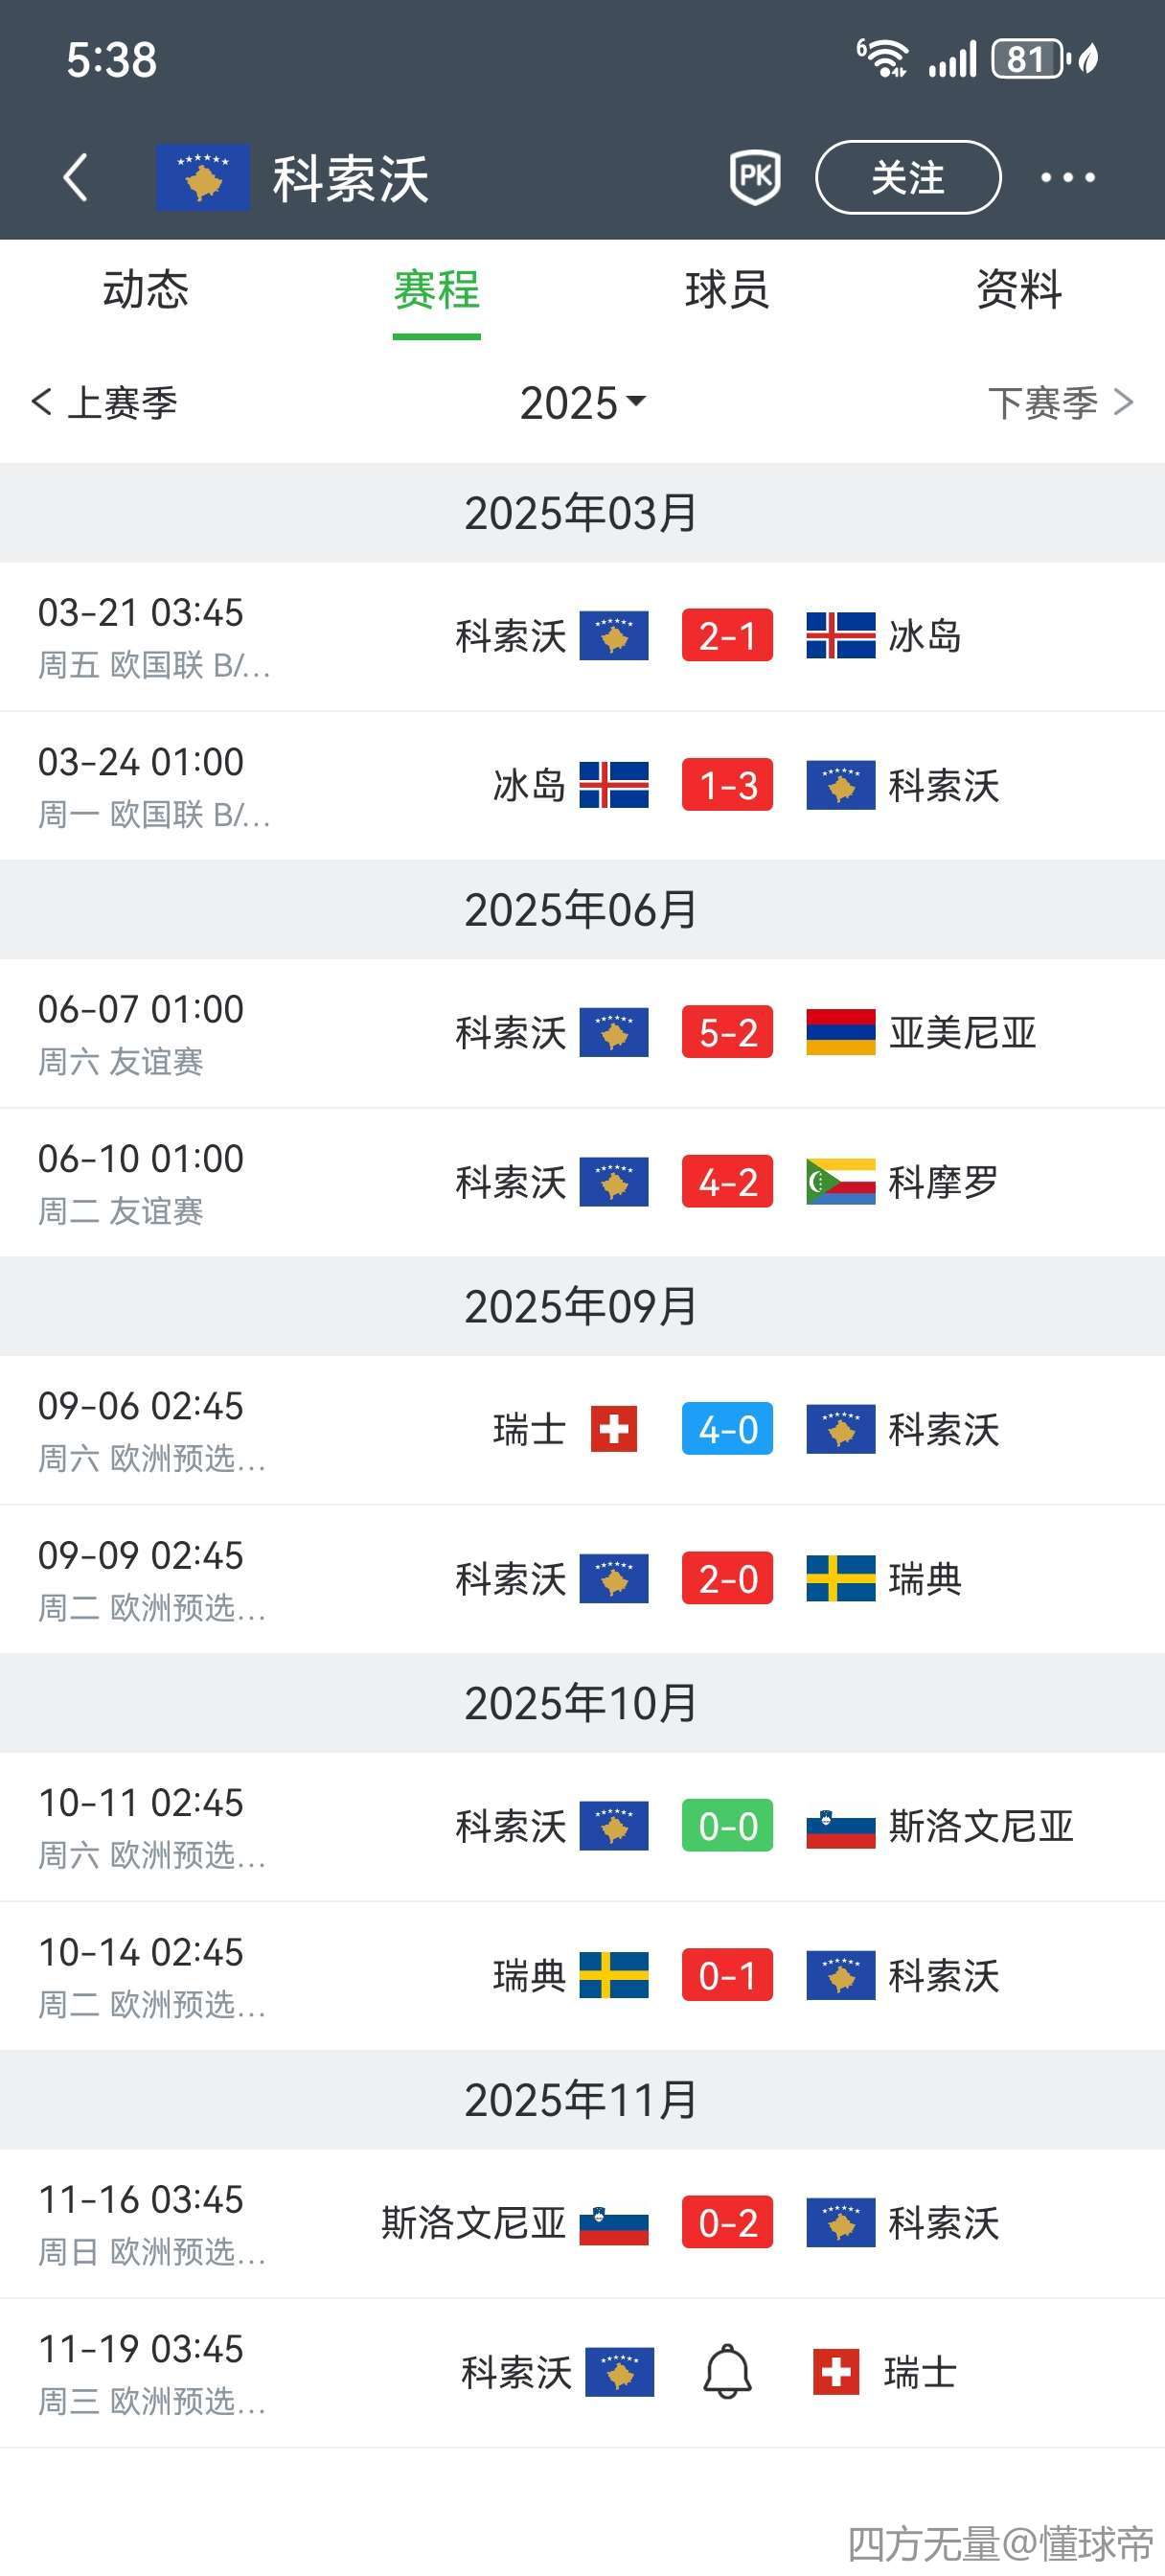The width and height of the screenshot is (1165, 2576).
Task: Go to next season 下赛季
Action: [1059, 403]
